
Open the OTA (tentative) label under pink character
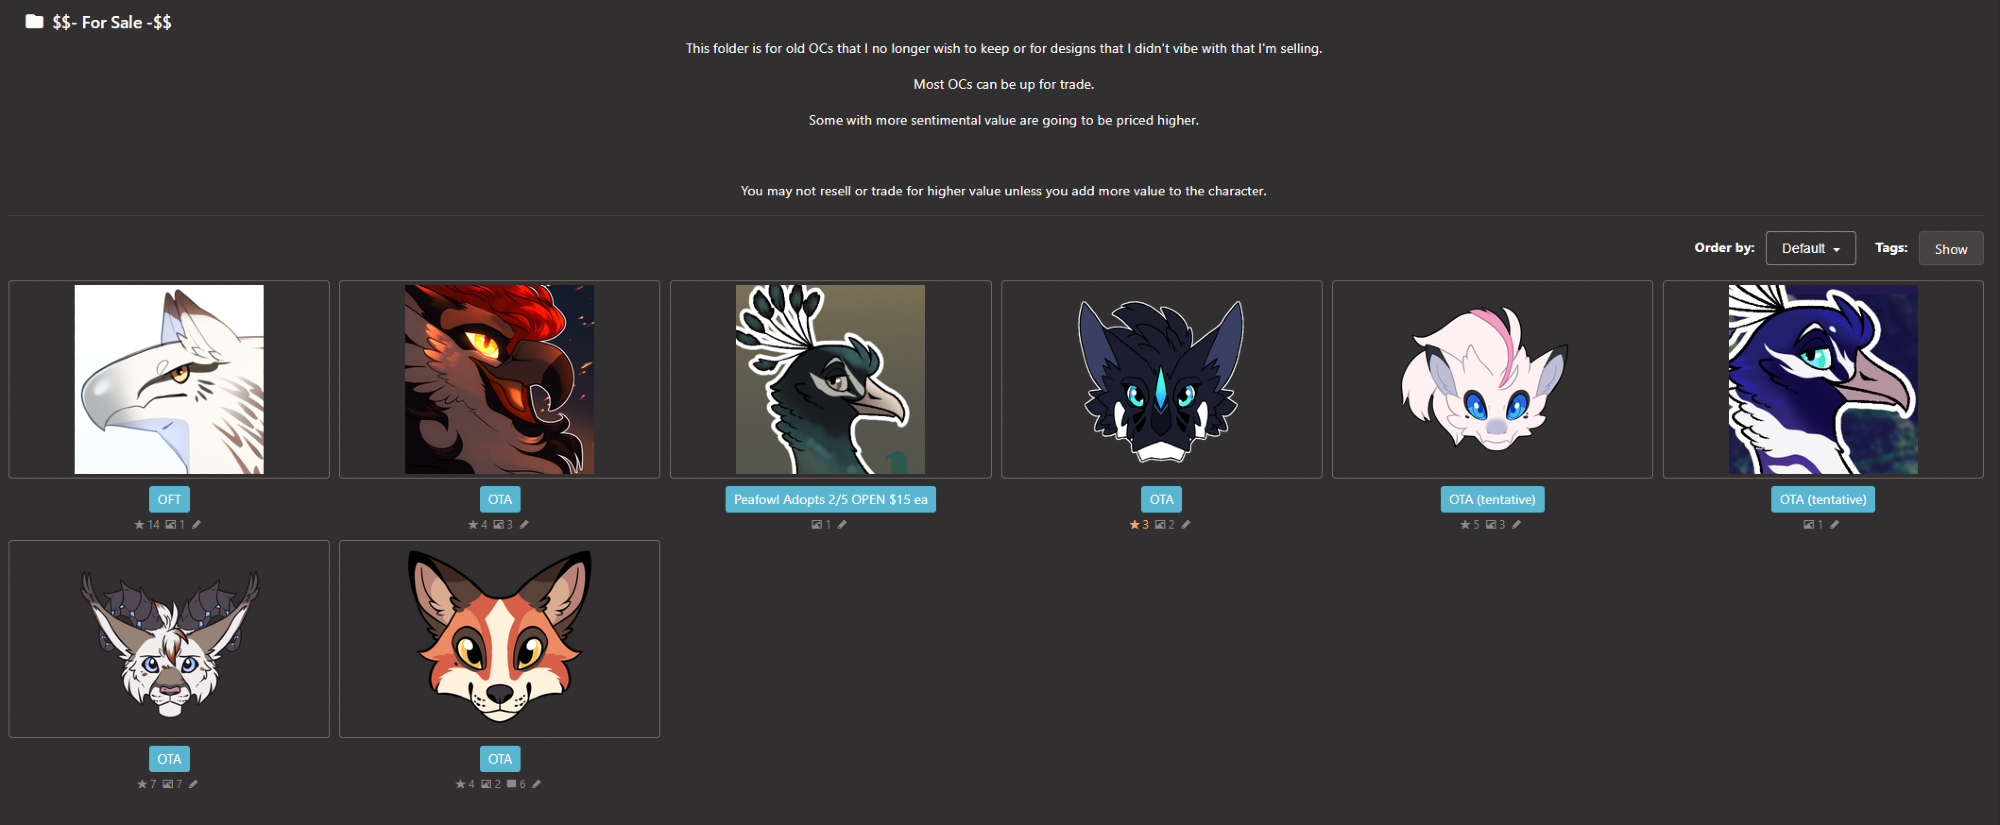coord(1492,499)
